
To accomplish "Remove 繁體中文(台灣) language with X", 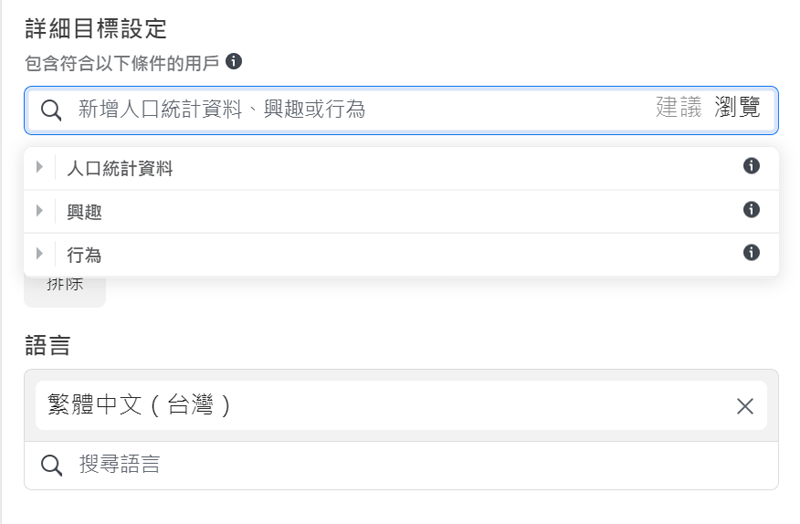I will 745,405.
